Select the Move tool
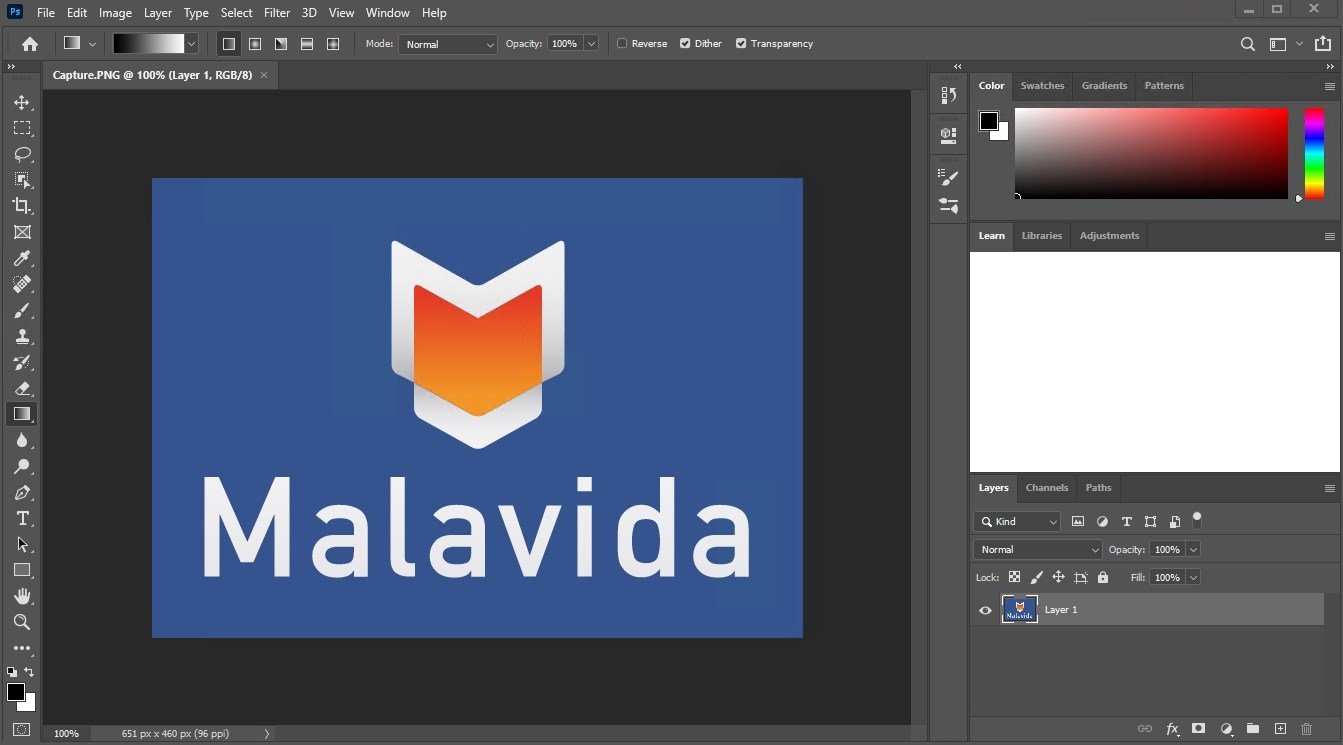1343x745 pixels. [22, 101]
